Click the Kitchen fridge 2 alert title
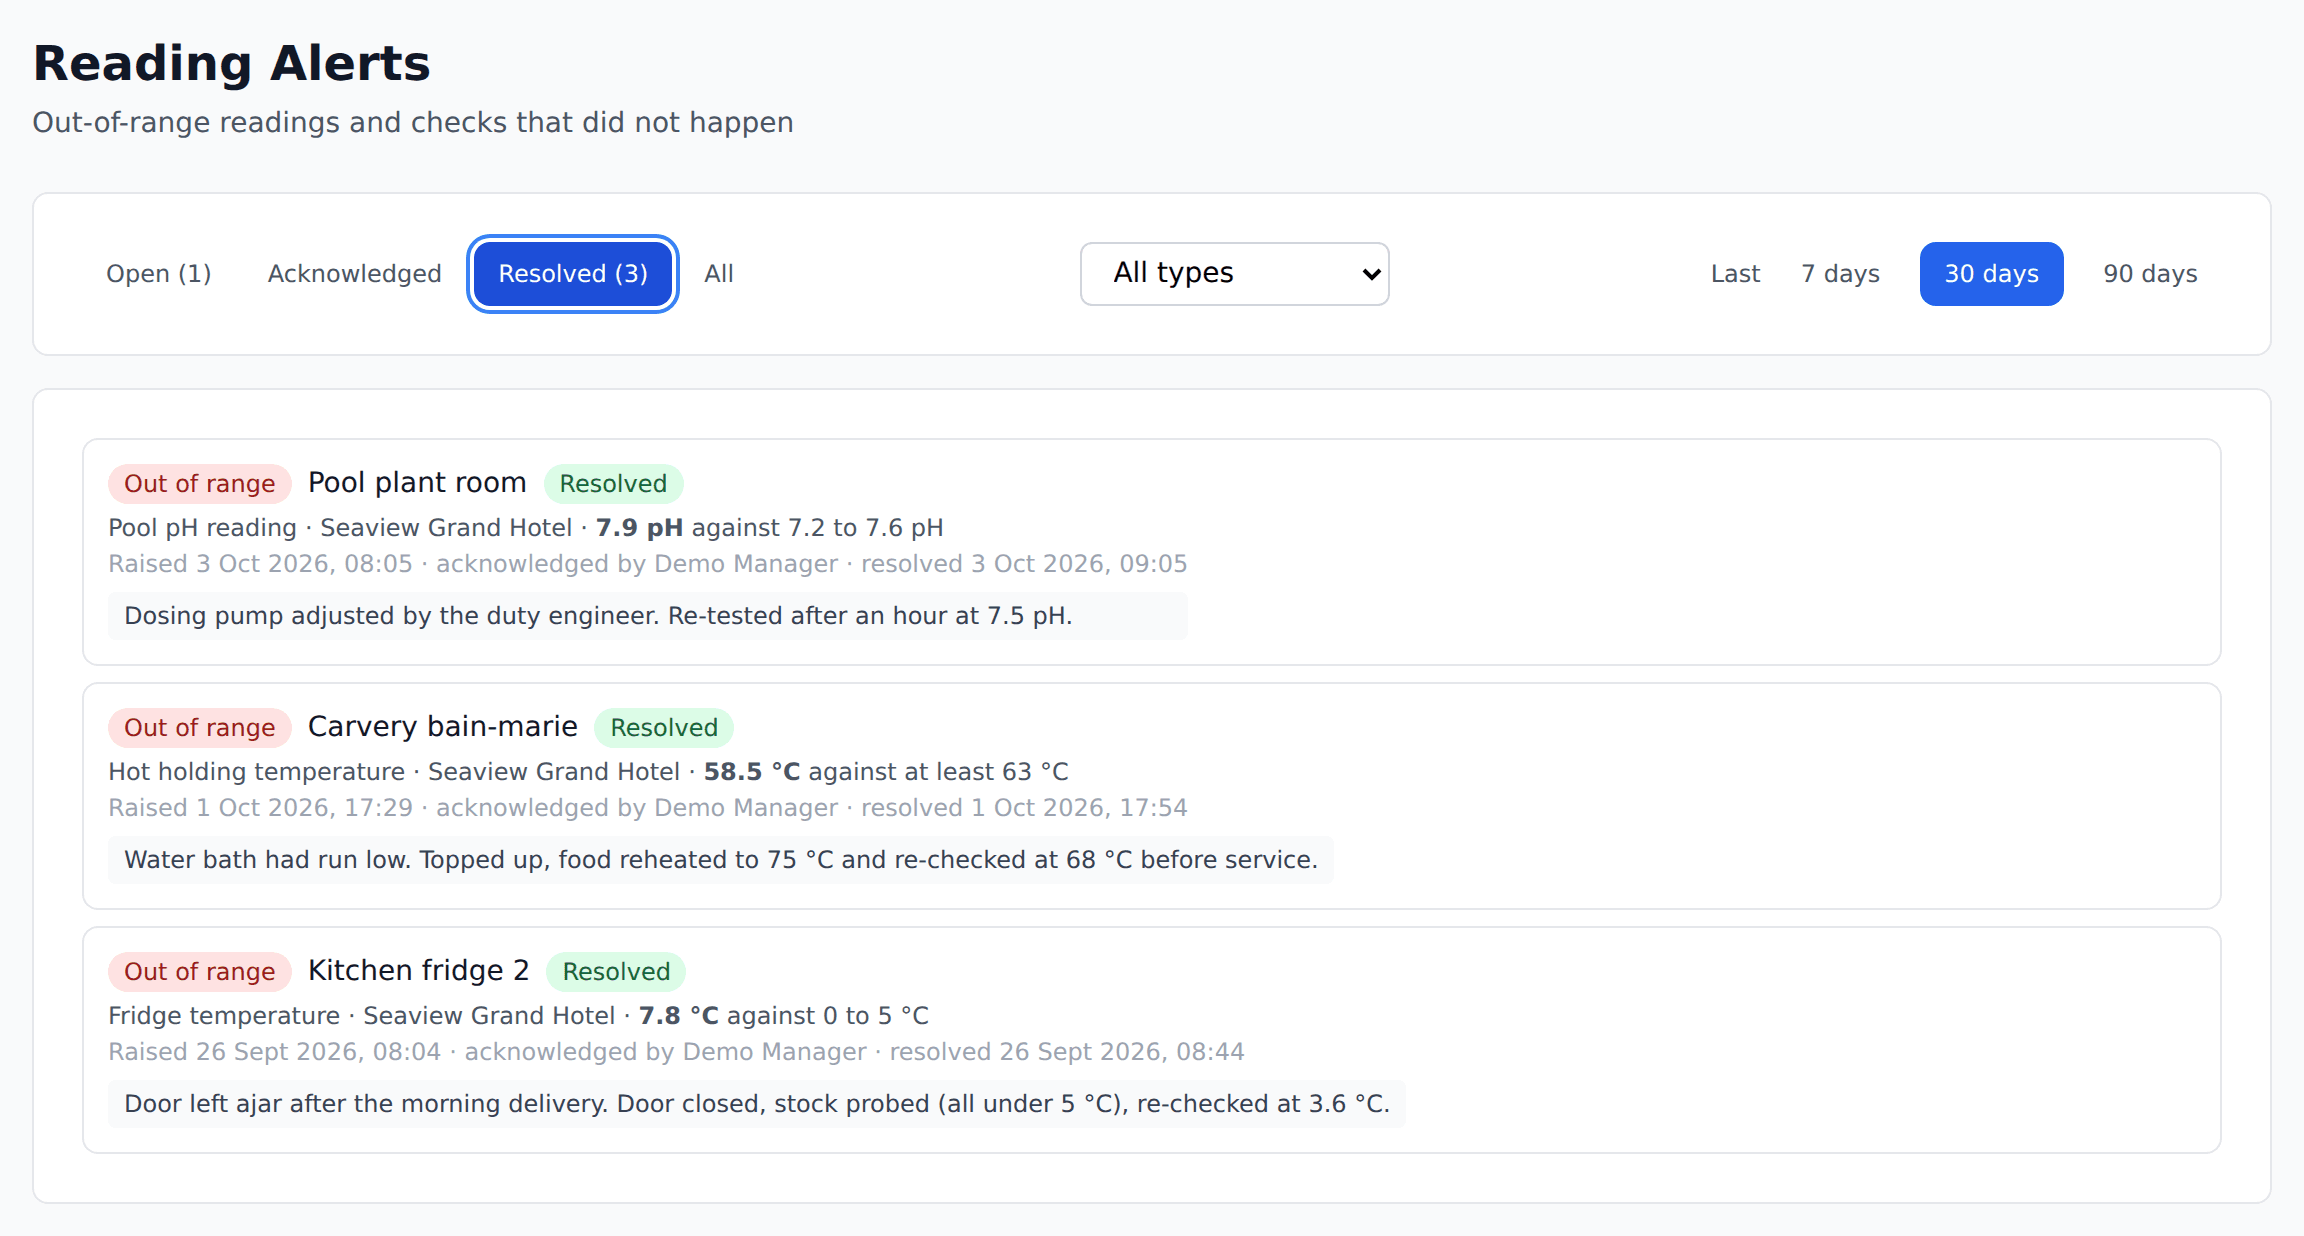 point(418,971)
